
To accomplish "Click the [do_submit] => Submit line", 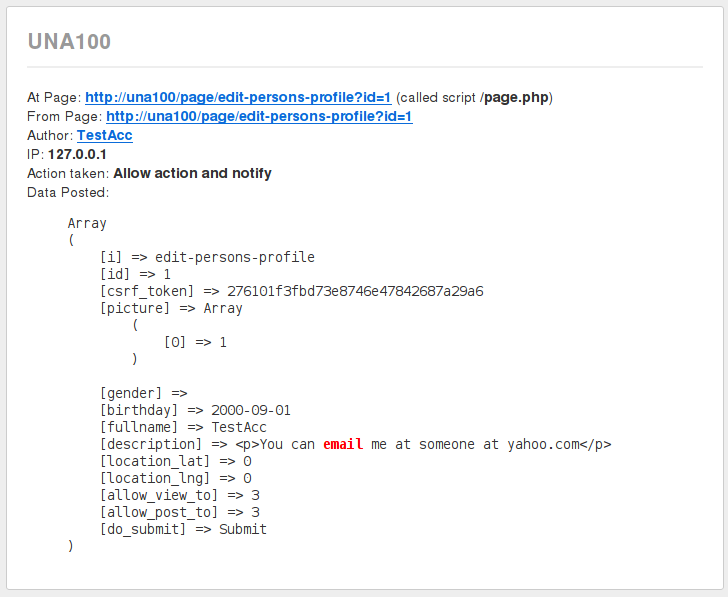I will click(183, 529).
